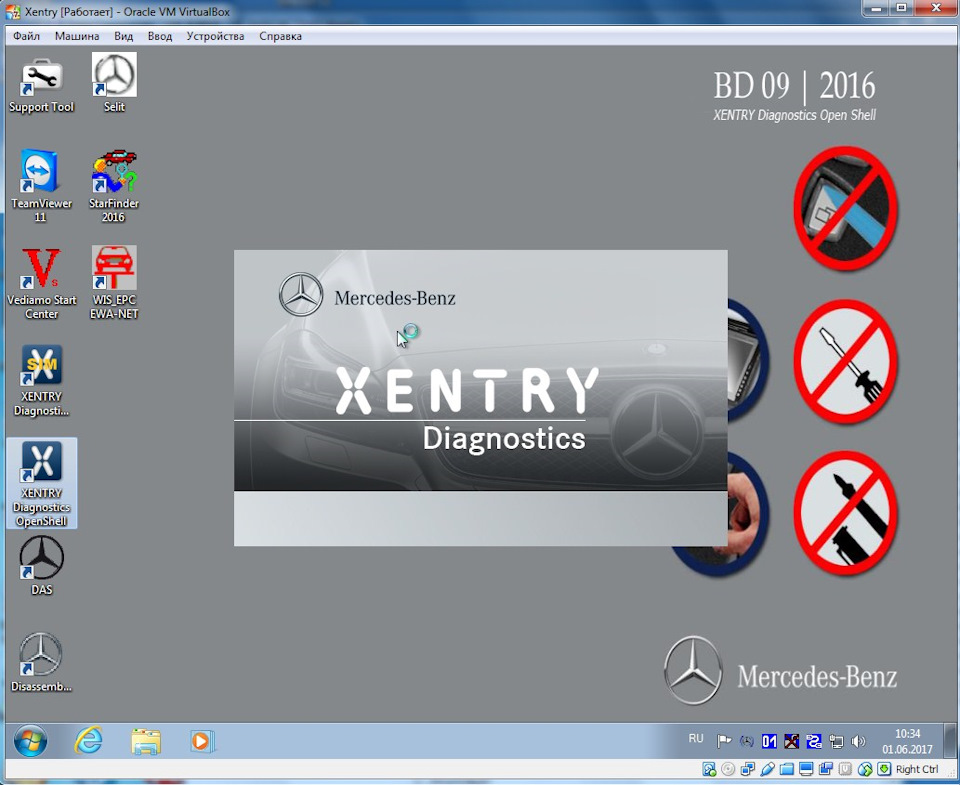Image resolution: width=960 pixels, height=785 pixels.
Task: Click the VirtualBox mouse integration indicator
Action: (x=865, y=769)
